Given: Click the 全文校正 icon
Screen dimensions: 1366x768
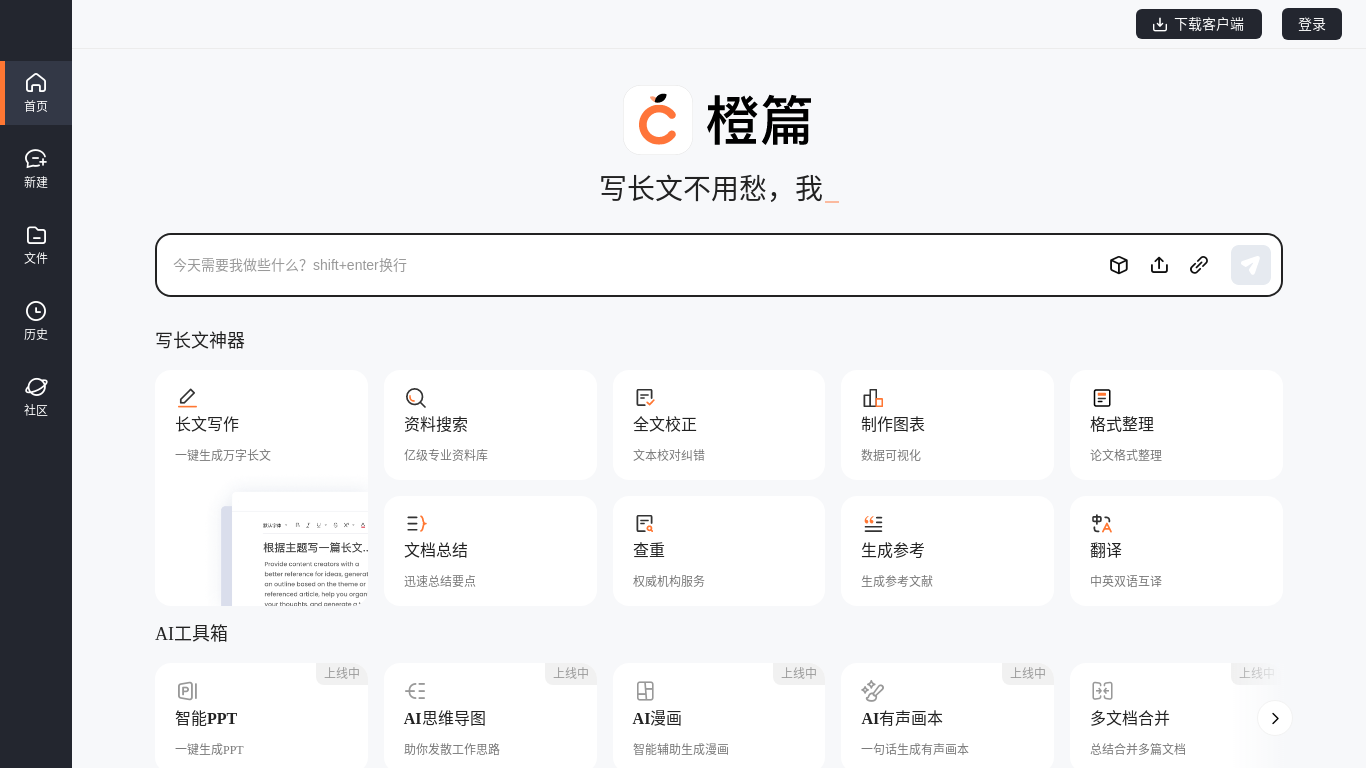Looking at the screenshot, I should point(645,398).
